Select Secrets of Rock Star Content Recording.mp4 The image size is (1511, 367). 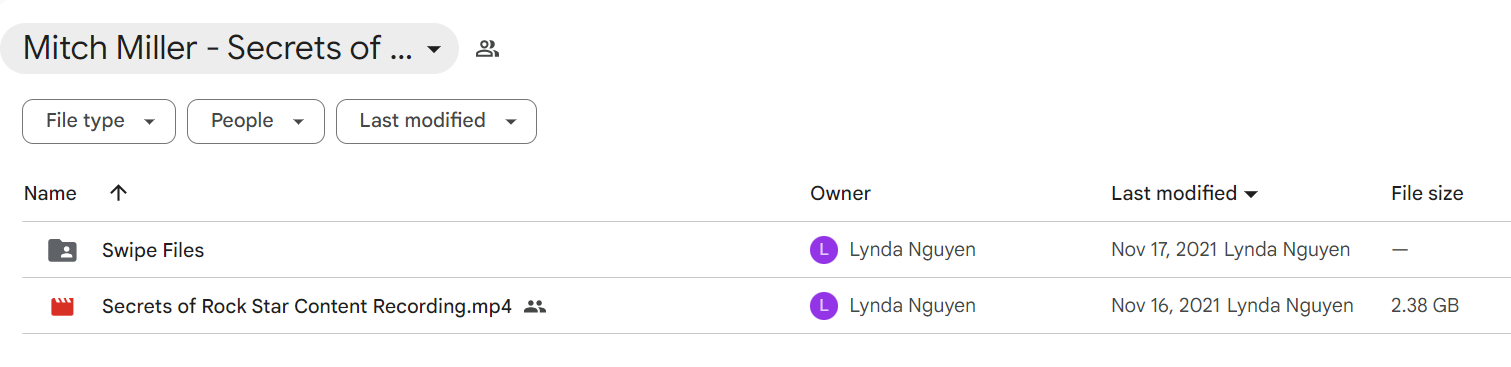pos(307,306)
